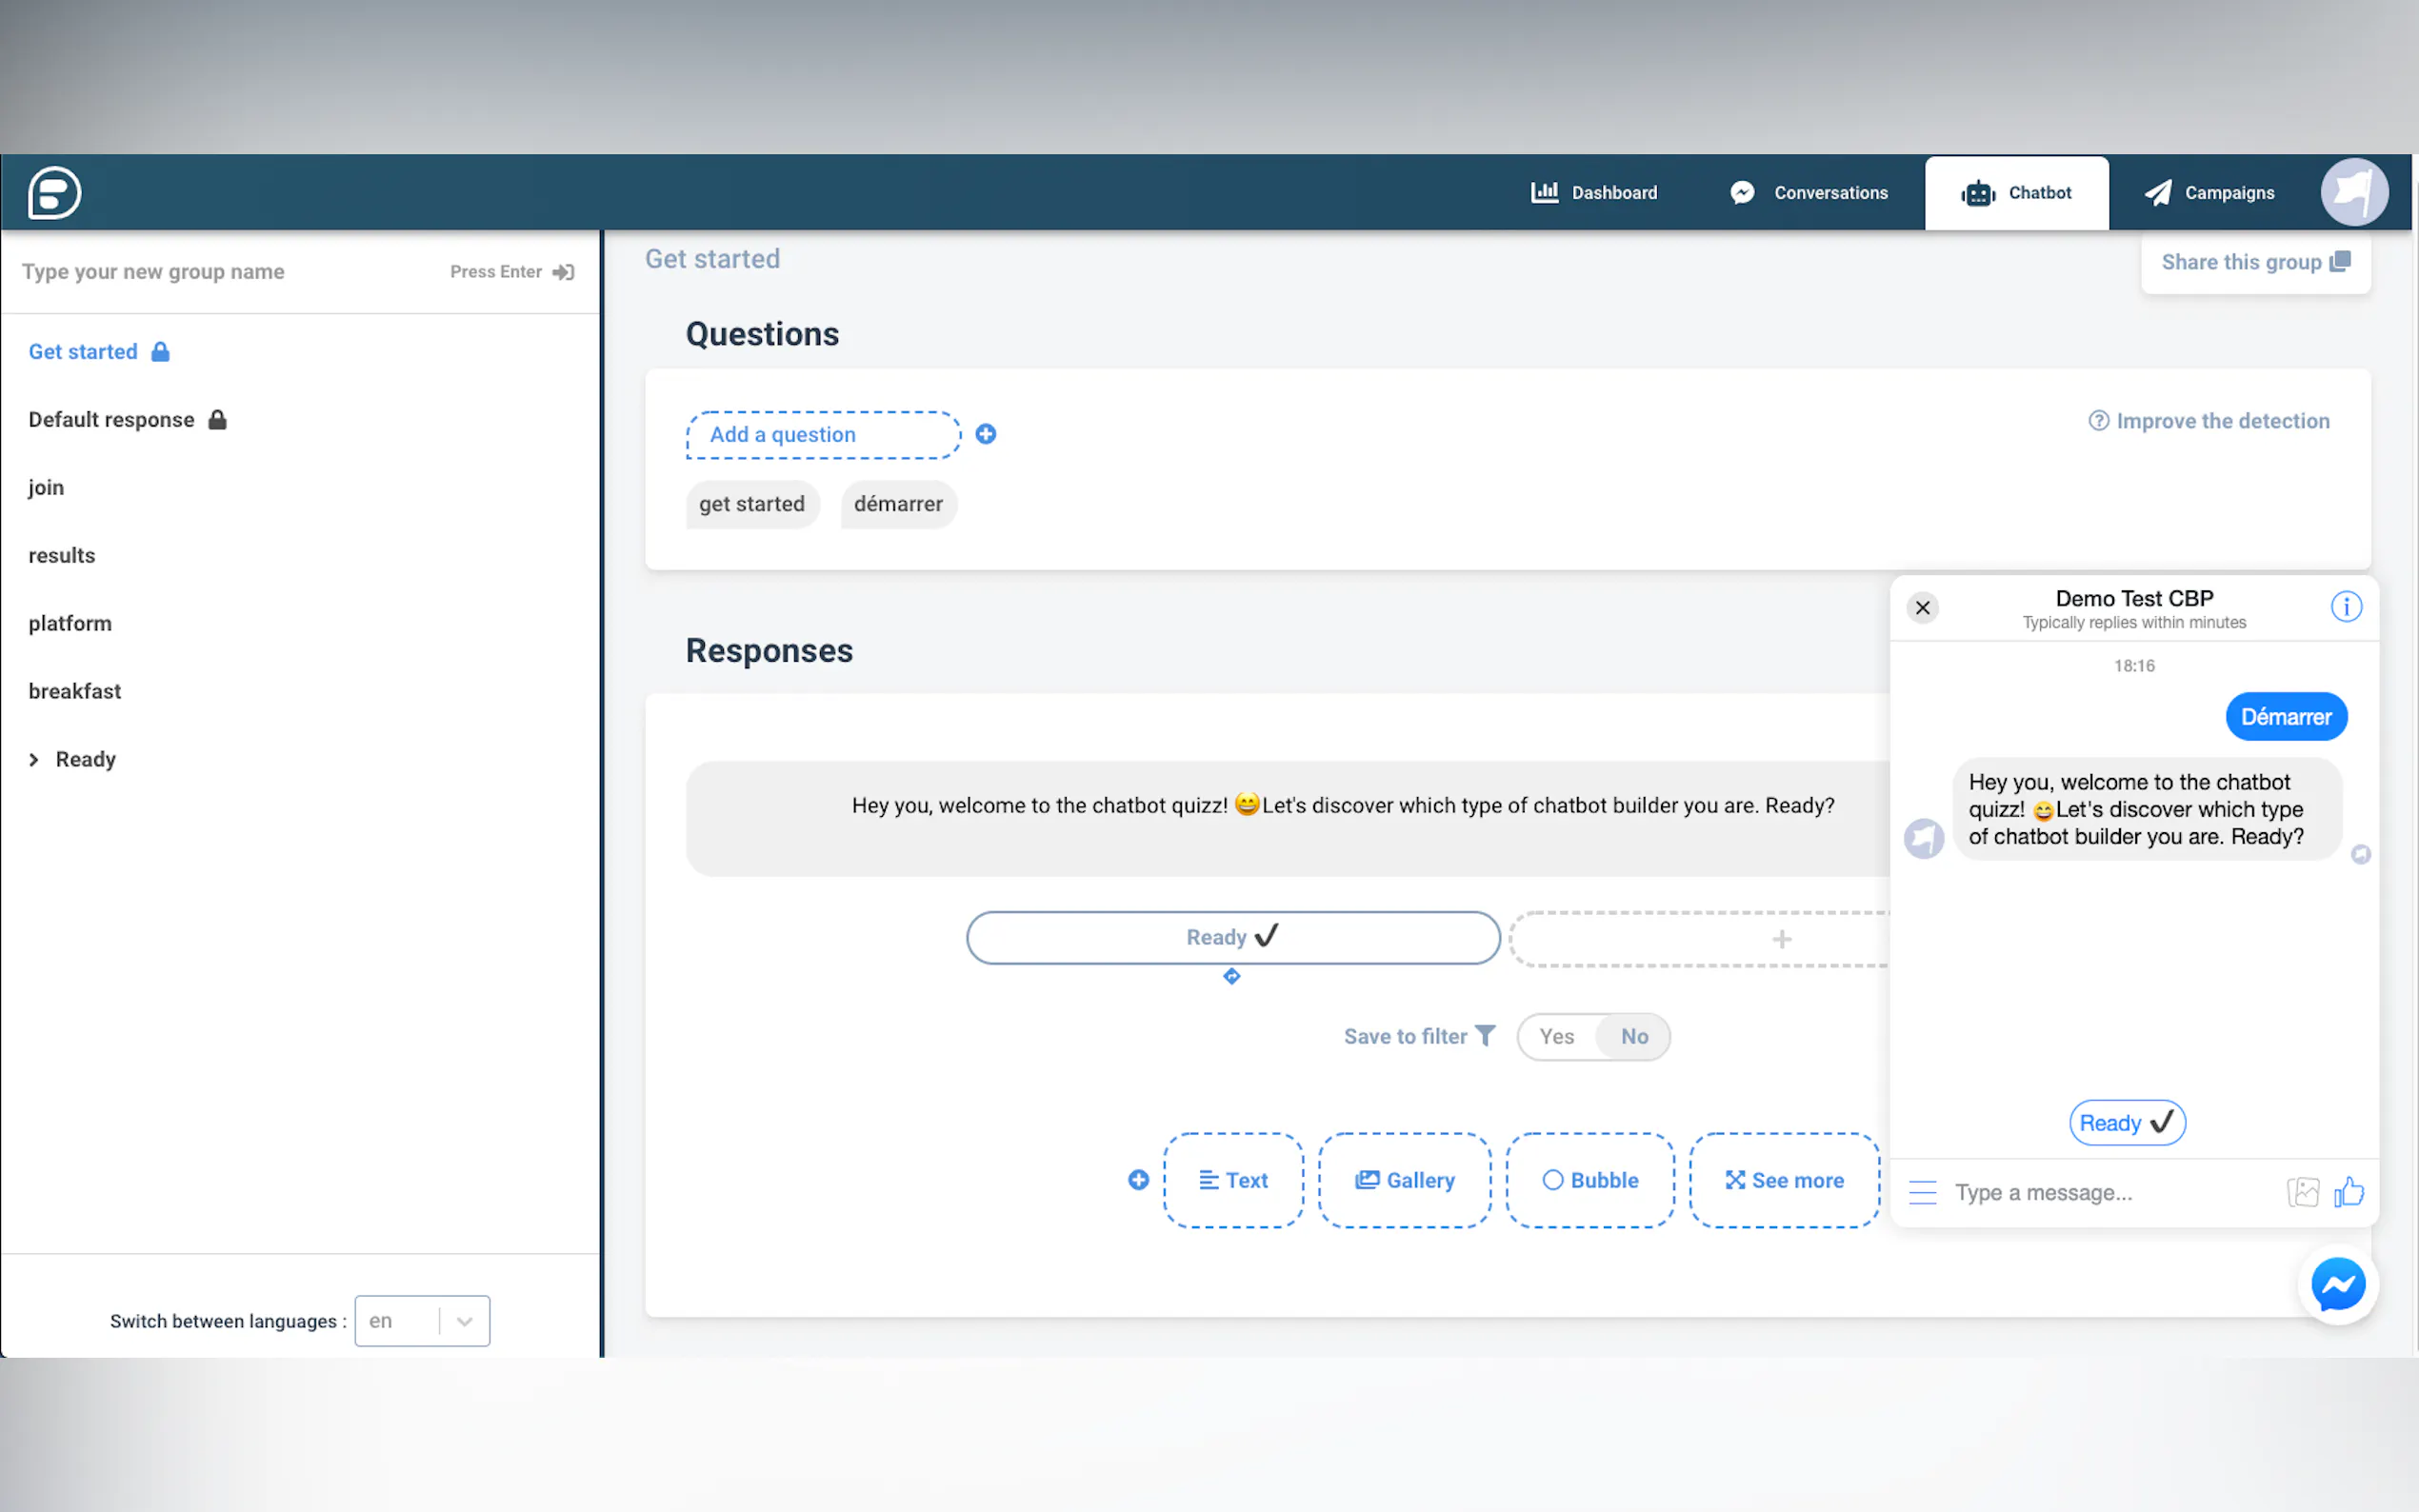Set Save to filter to Yes
This screenshot has width=2419, height=1512.
(1556, 1037)
